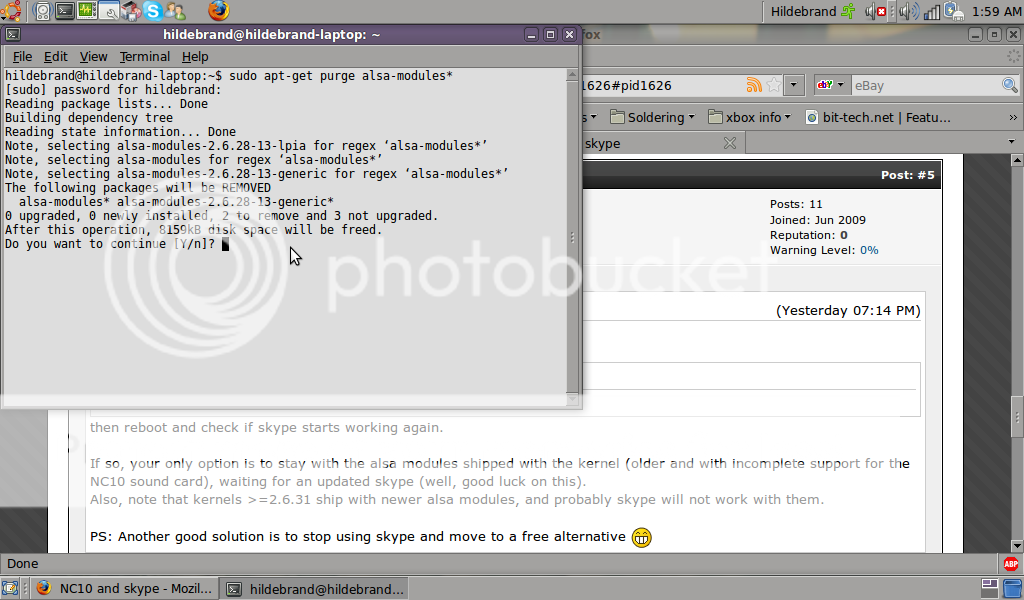Screen dimensions: 1024x600
Task: Click the grinning smiley emoticon
Action: 641,537
